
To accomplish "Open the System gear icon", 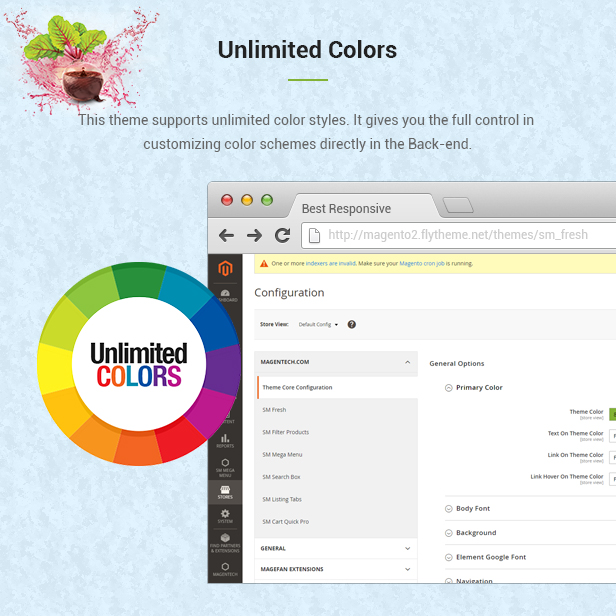I will 224,517.
